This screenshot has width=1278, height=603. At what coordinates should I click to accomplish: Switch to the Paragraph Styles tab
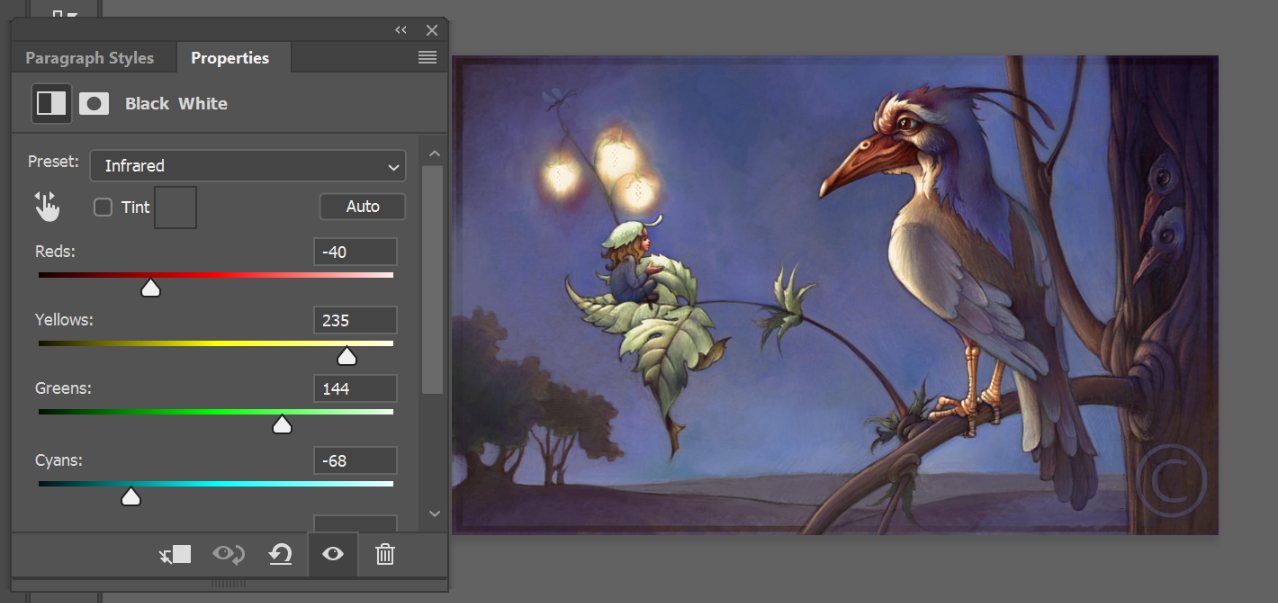tap(90, 58)
